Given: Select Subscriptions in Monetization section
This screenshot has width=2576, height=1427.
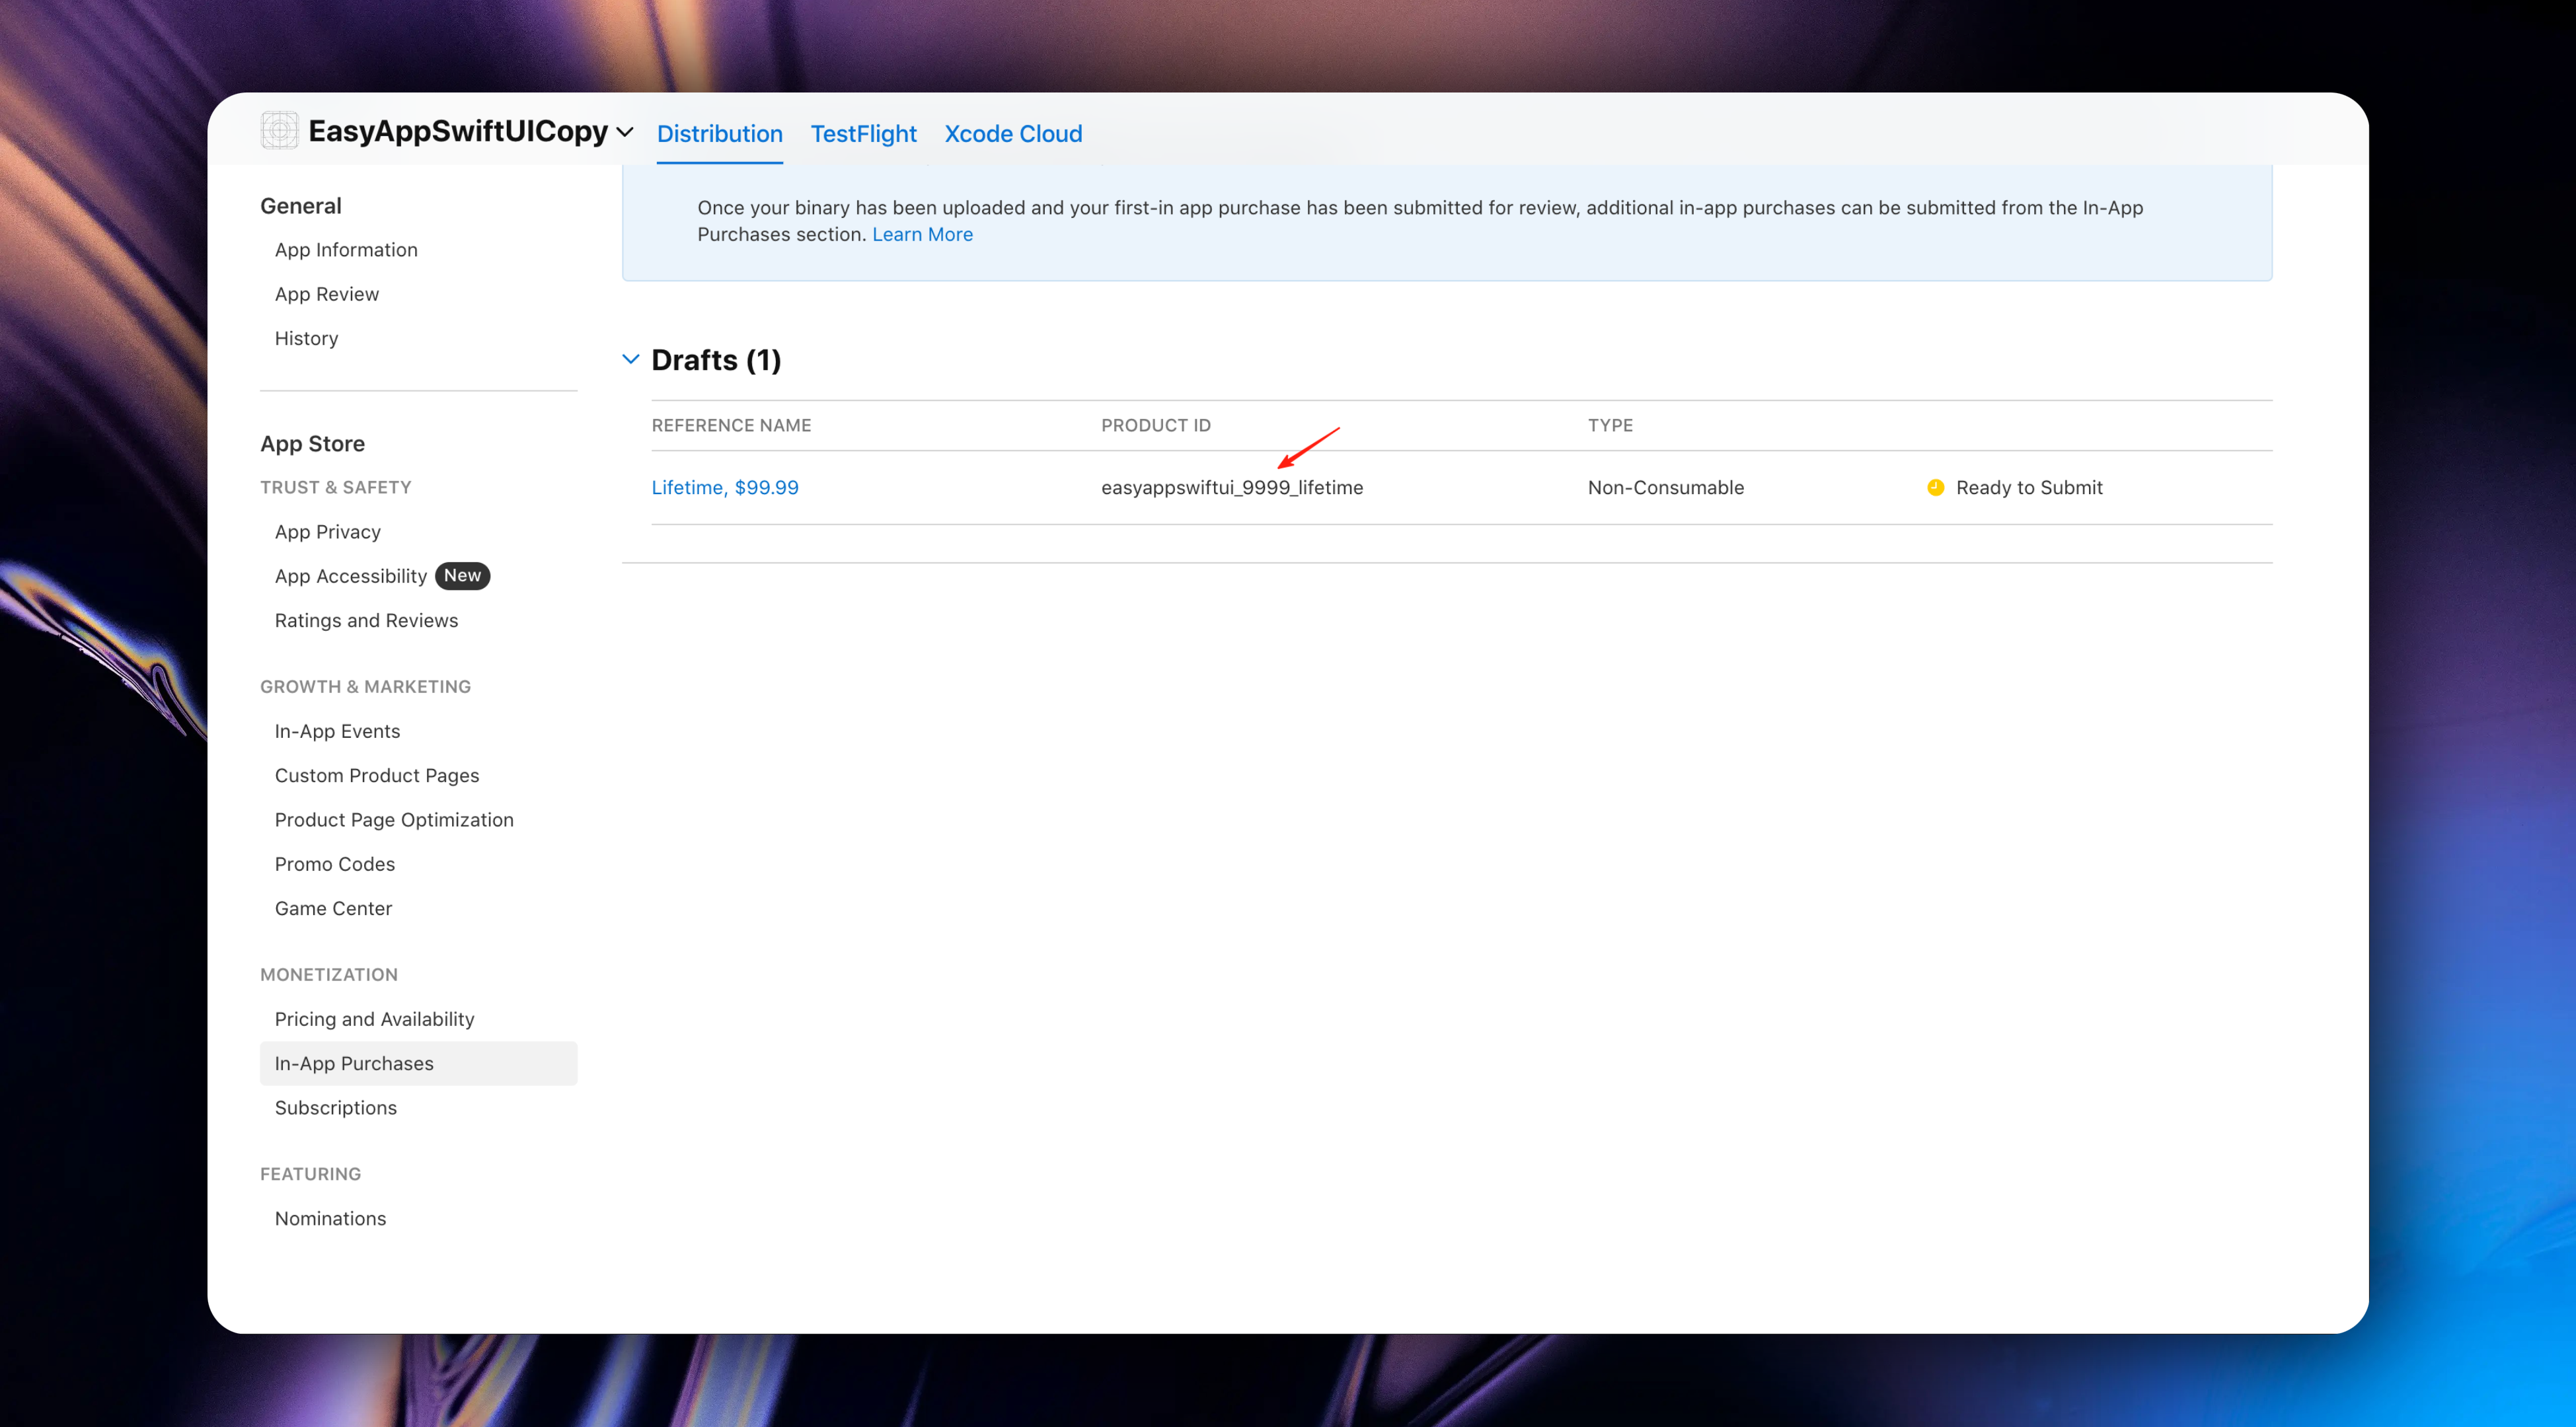Looking at the screenshot, I should (335, 1107).
